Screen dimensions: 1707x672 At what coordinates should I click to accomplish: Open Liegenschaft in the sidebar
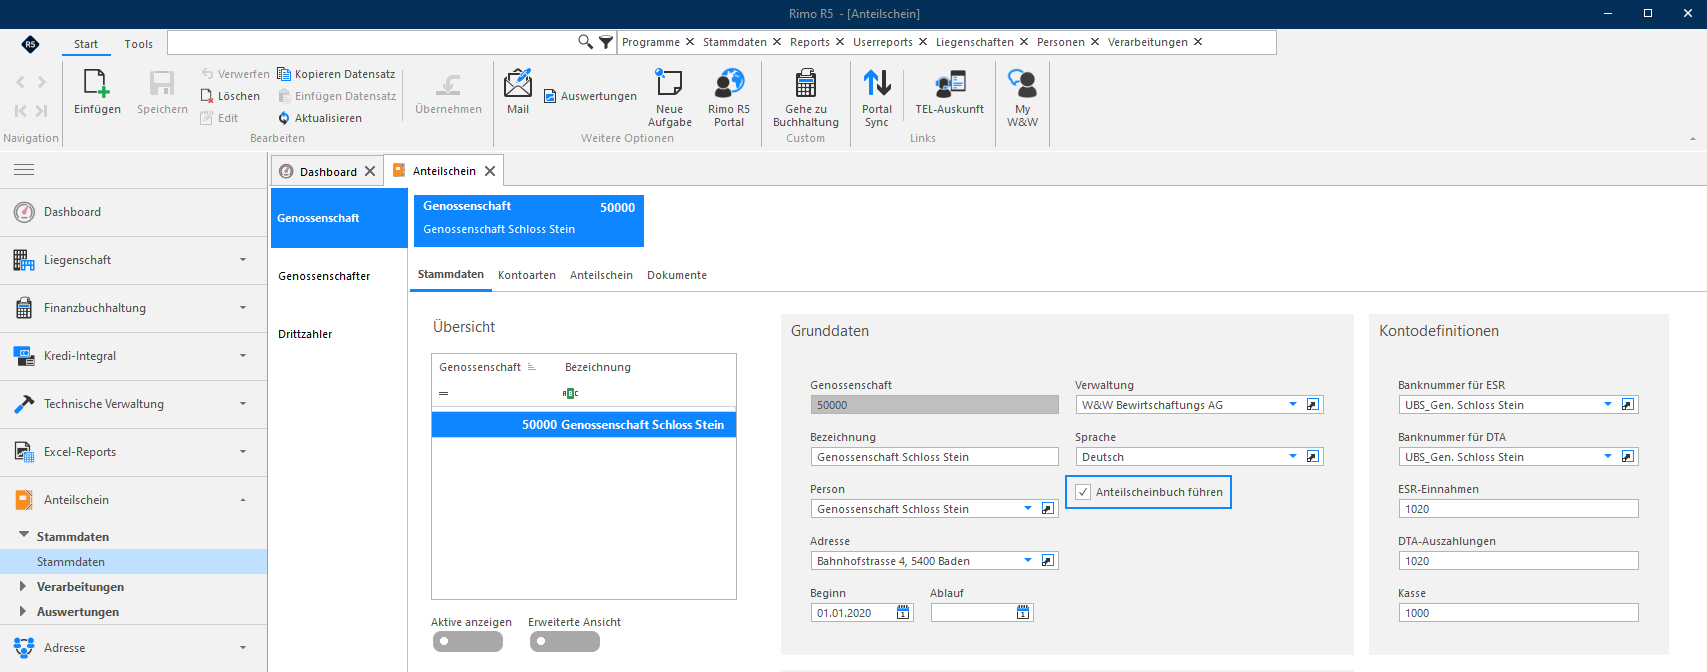[x=133, y=260]
